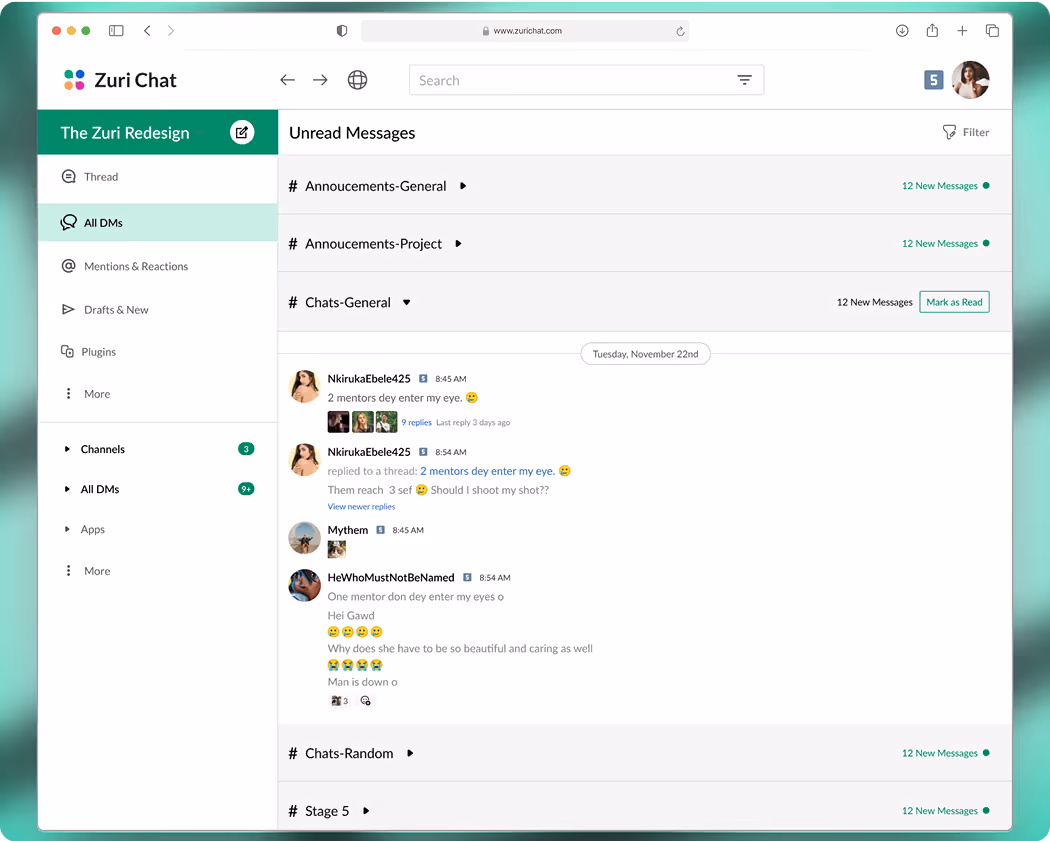The image size is (1050, 841).
Task: Click HeWhoMustNotBeNamed's avatar
Action: pos(305,585)
